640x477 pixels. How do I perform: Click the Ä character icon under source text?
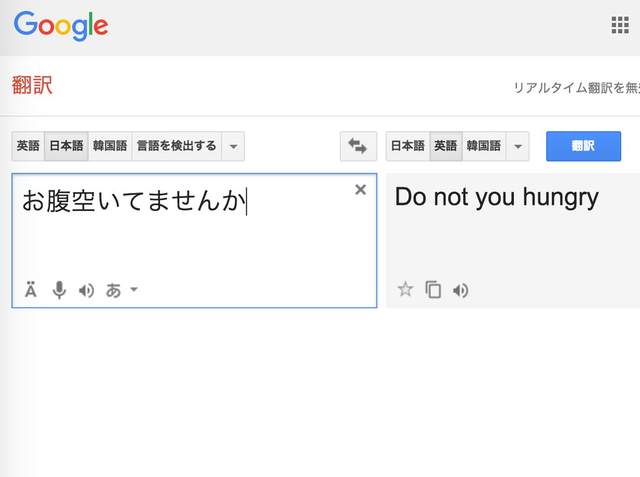pyautogui.click(x=31, y=290)
